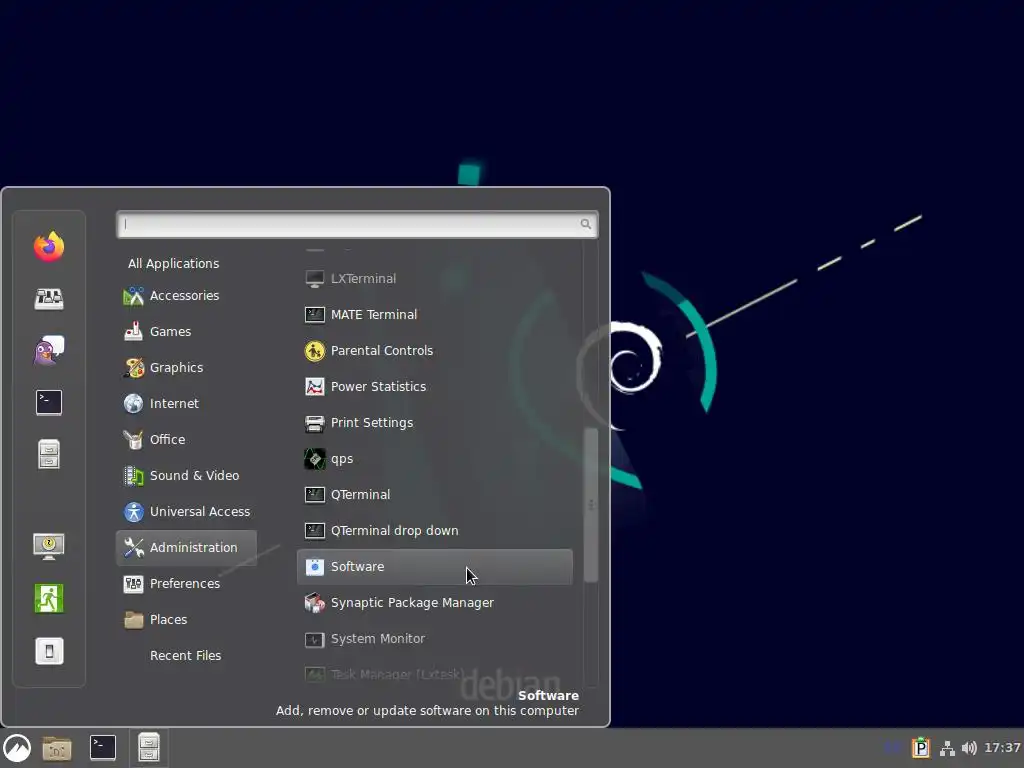Image resolution: width=1024 pixels, height=768 pixels.
Task: Click the Accessories scissors icon
Action: click(x=133, y=296)
